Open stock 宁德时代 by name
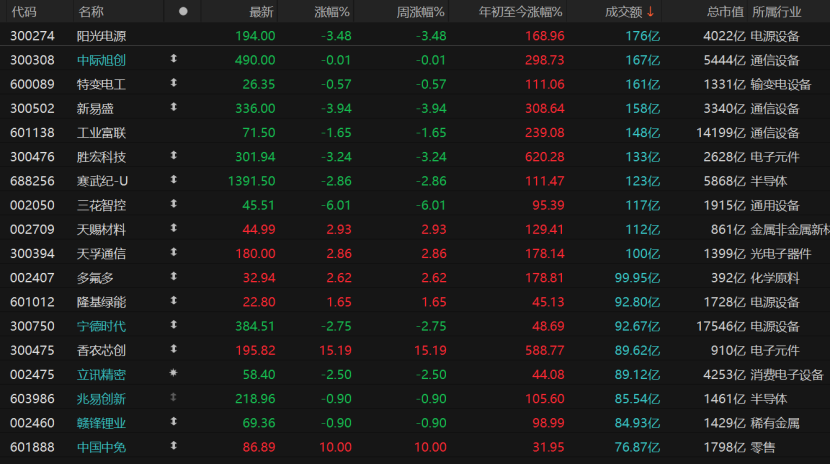The width and height of the screenshot is (830, 464). (x=101, y=326)
